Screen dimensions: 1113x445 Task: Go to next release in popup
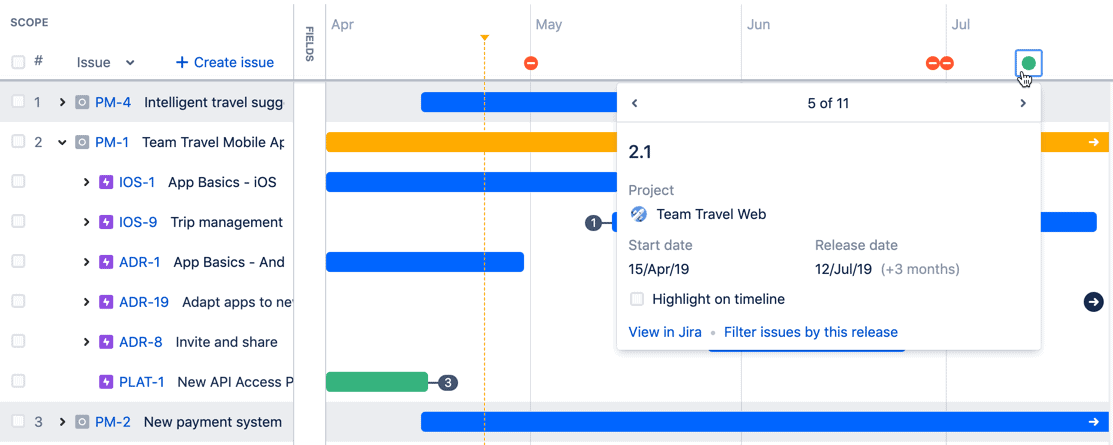coord(1022,103)
